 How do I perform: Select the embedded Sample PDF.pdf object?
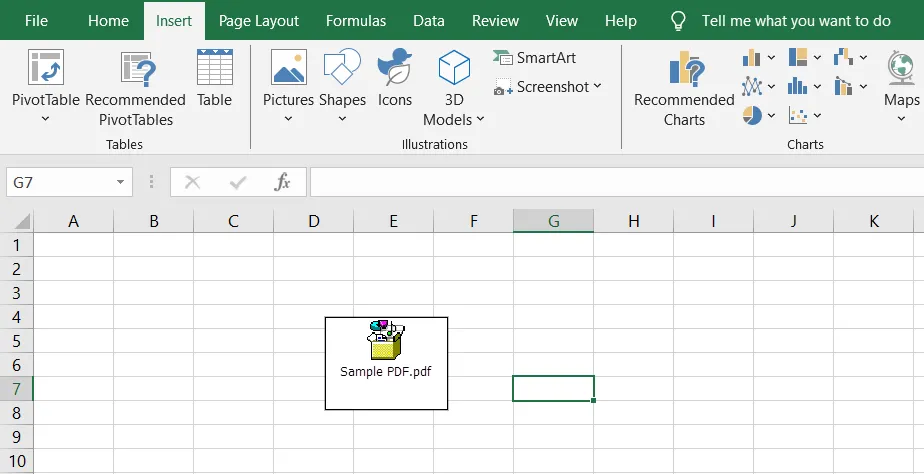(387, 363)
